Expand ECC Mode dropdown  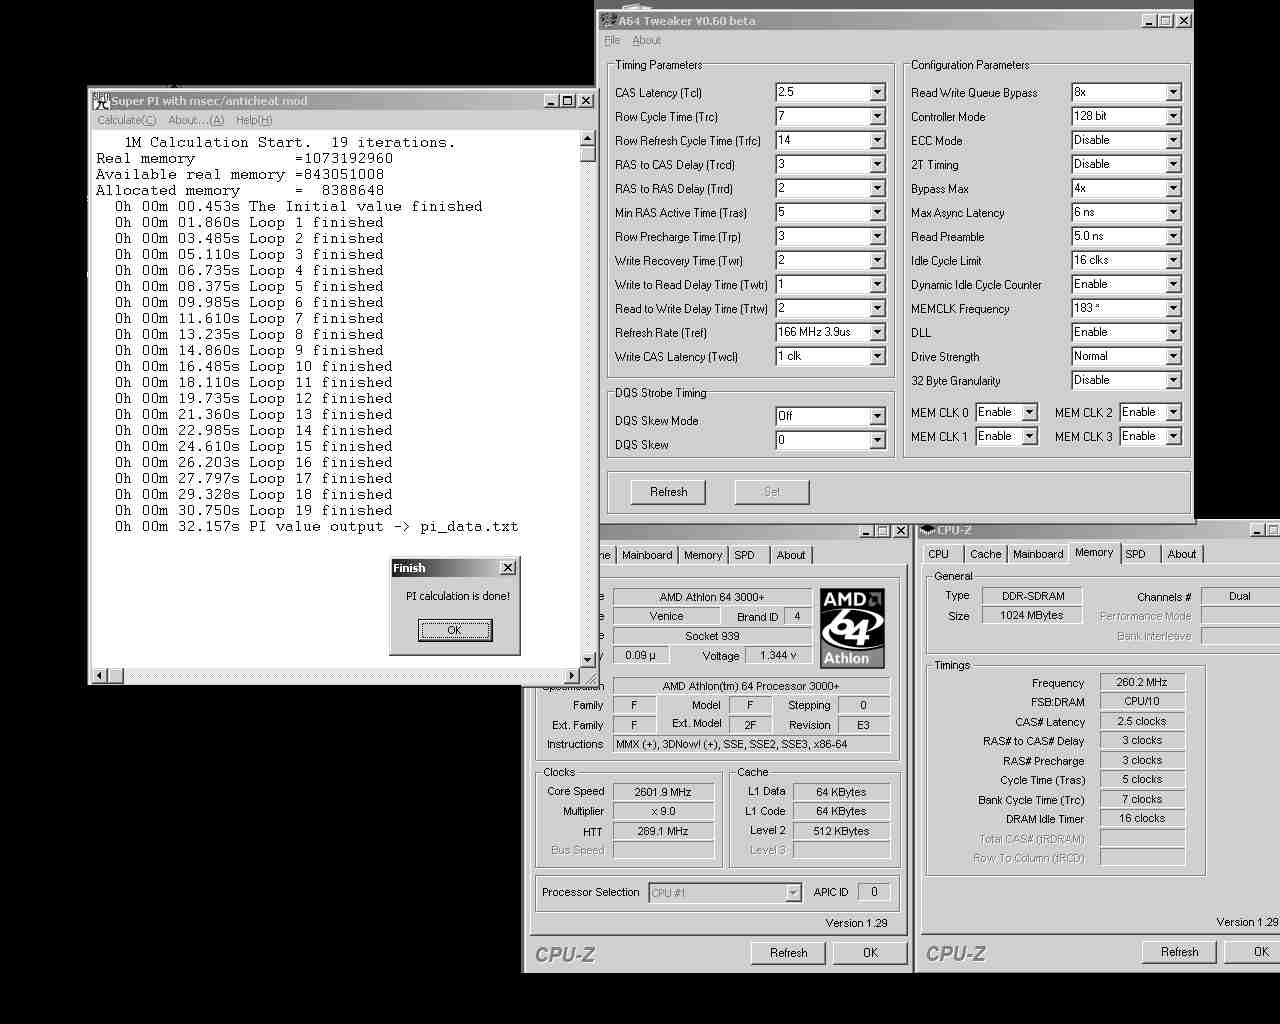(1173, 140)
